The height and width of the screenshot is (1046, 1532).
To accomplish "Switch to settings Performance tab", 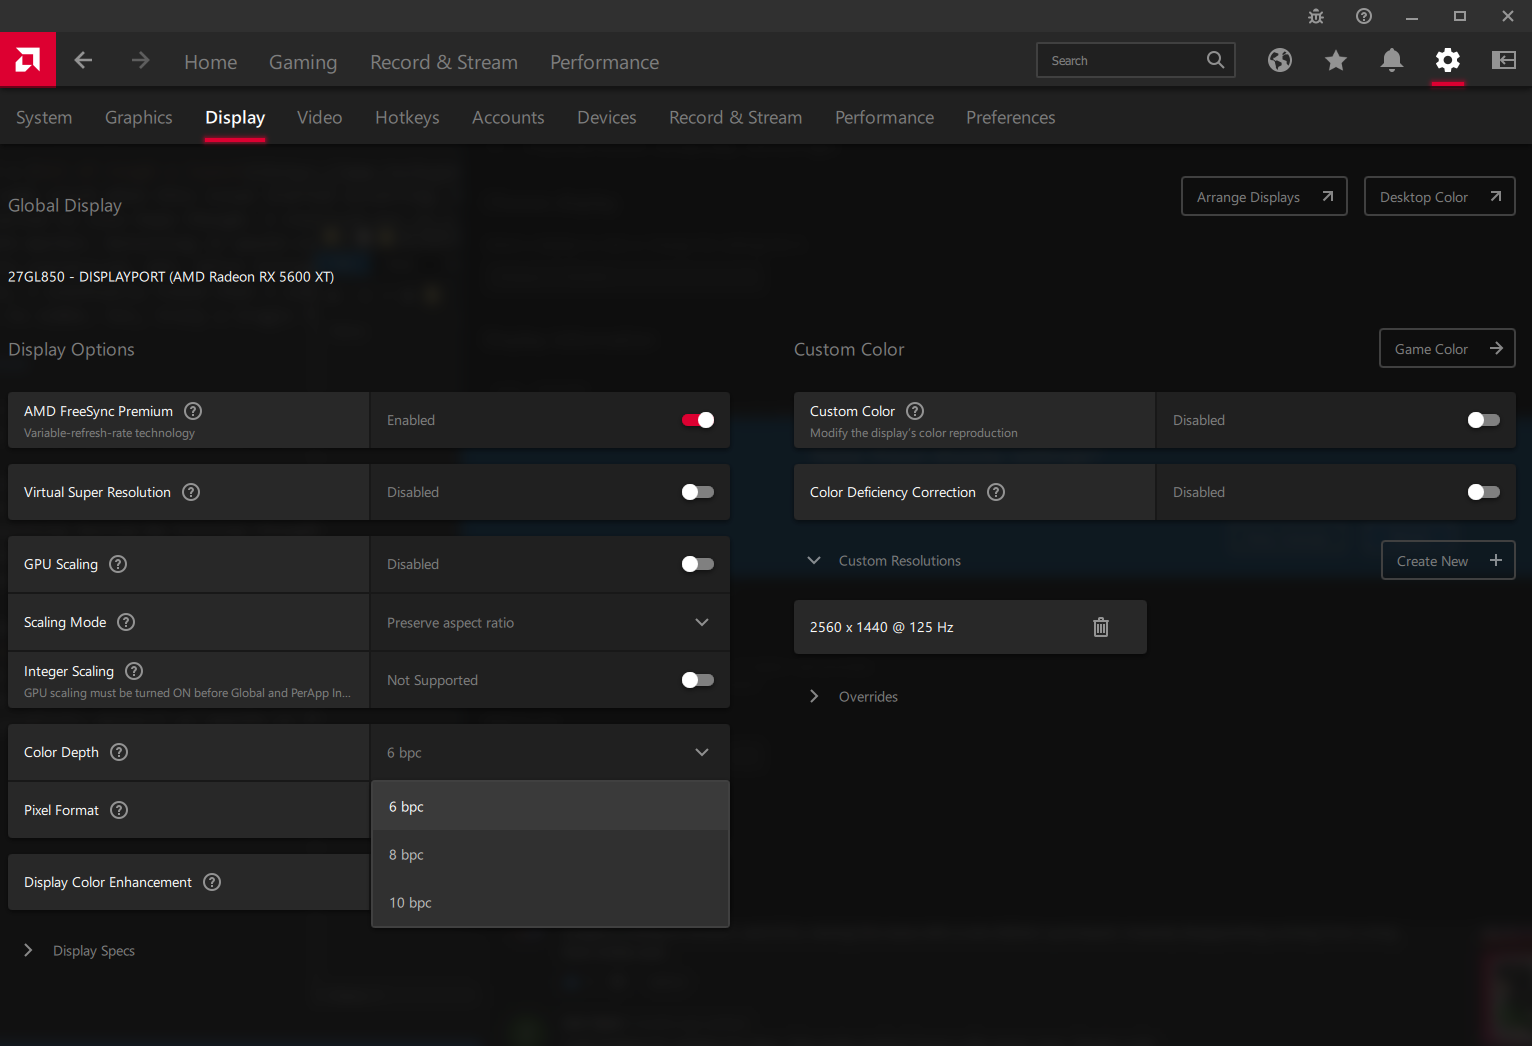I will click(x=885, y=117).
